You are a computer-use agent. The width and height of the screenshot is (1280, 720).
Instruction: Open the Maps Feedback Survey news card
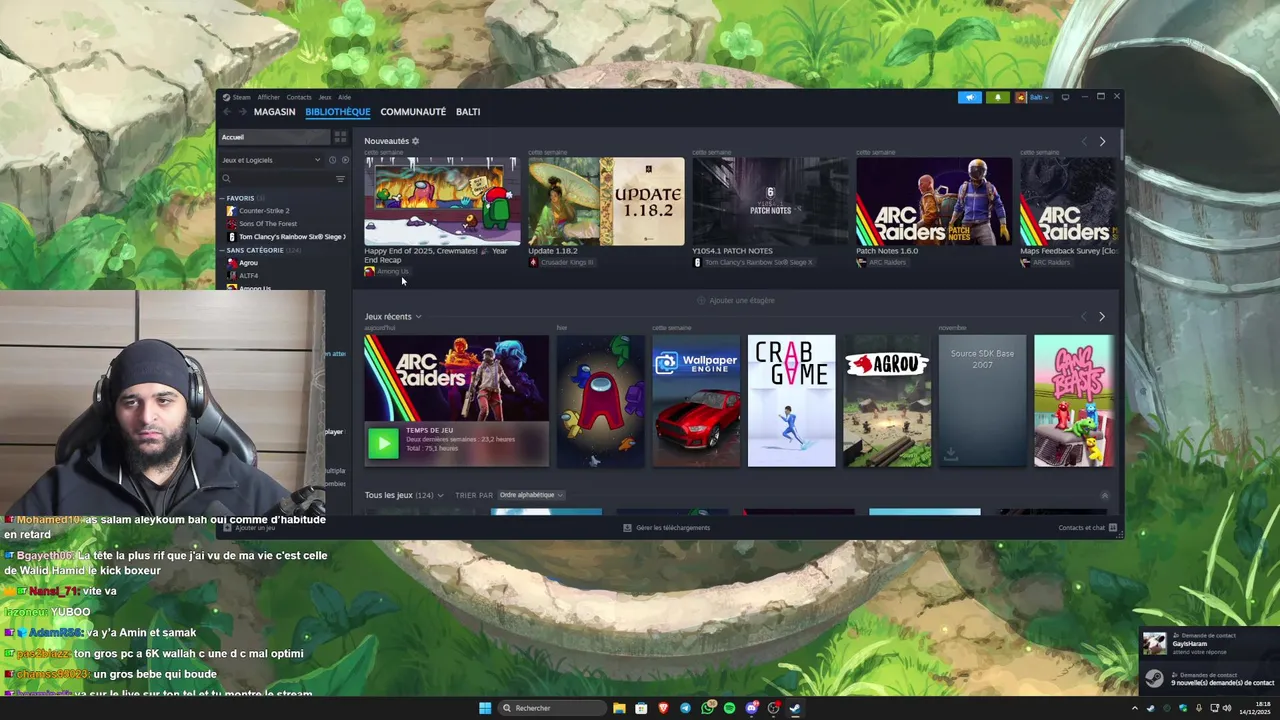coord(1068,201)
